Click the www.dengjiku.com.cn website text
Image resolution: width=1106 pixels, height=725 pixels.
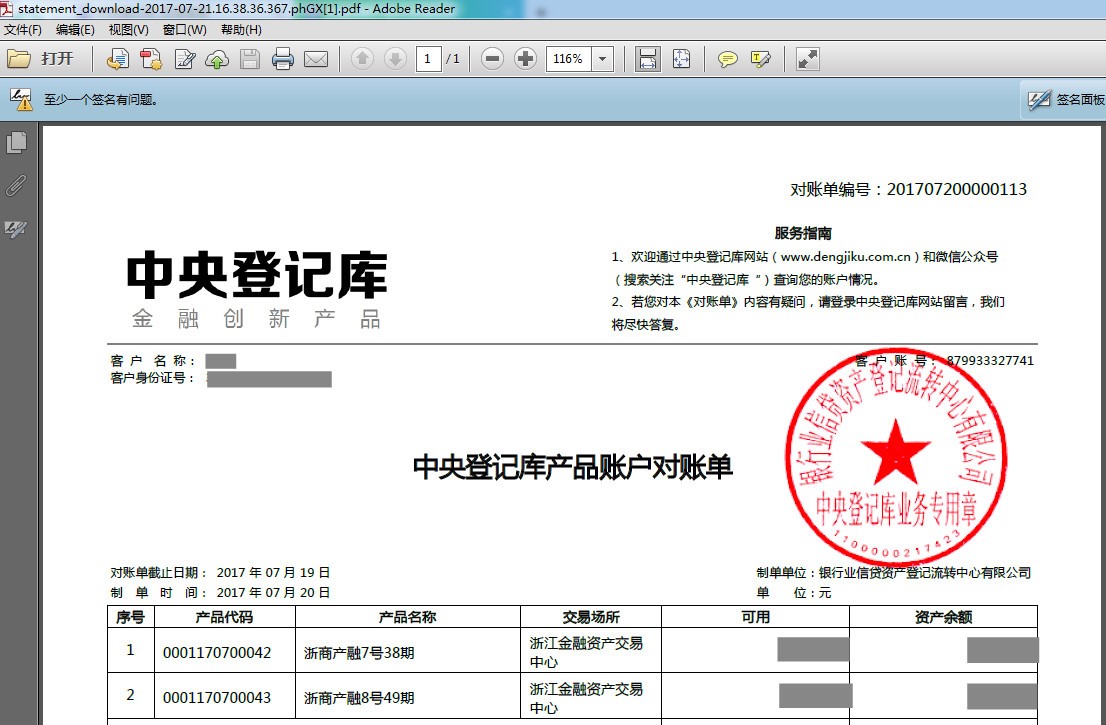(x=846, y=257)
